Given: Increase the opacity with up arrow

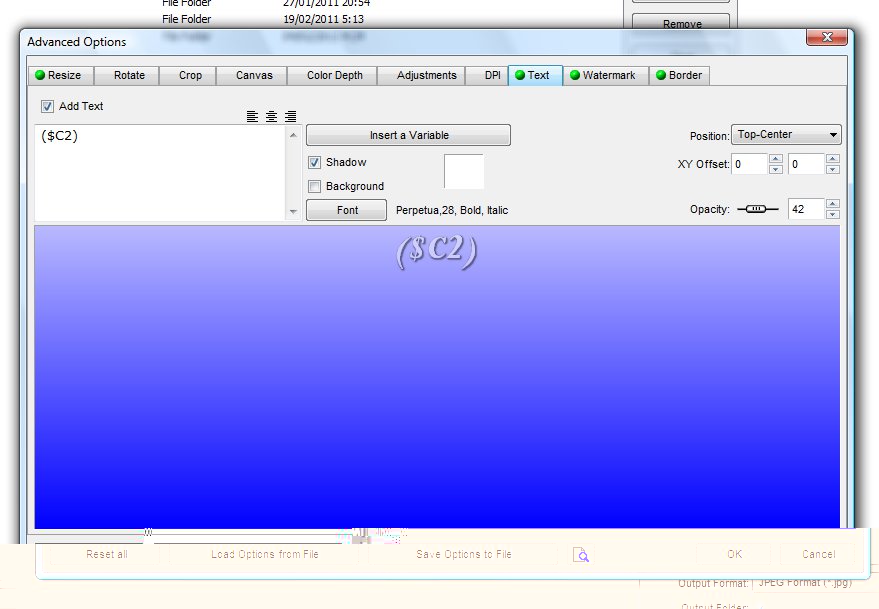Looking at the screenshot, I should [x=832, y=204].
